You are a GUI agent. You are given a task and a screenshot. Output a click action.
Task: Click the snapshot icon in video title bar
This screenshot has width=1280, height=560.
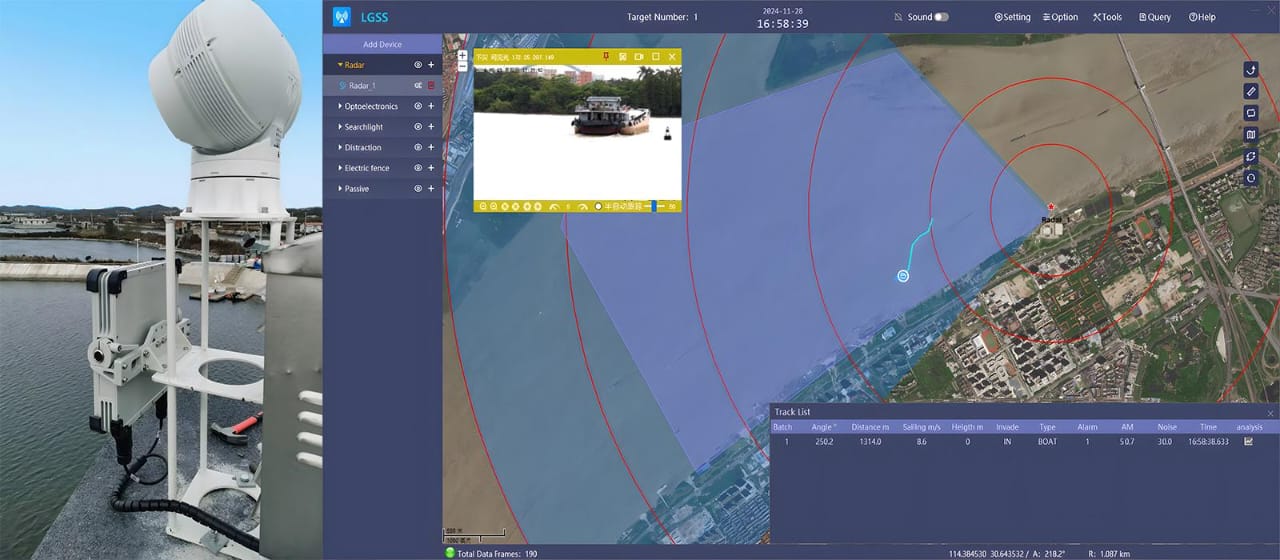pyautogui.click(x=622, y=57)
